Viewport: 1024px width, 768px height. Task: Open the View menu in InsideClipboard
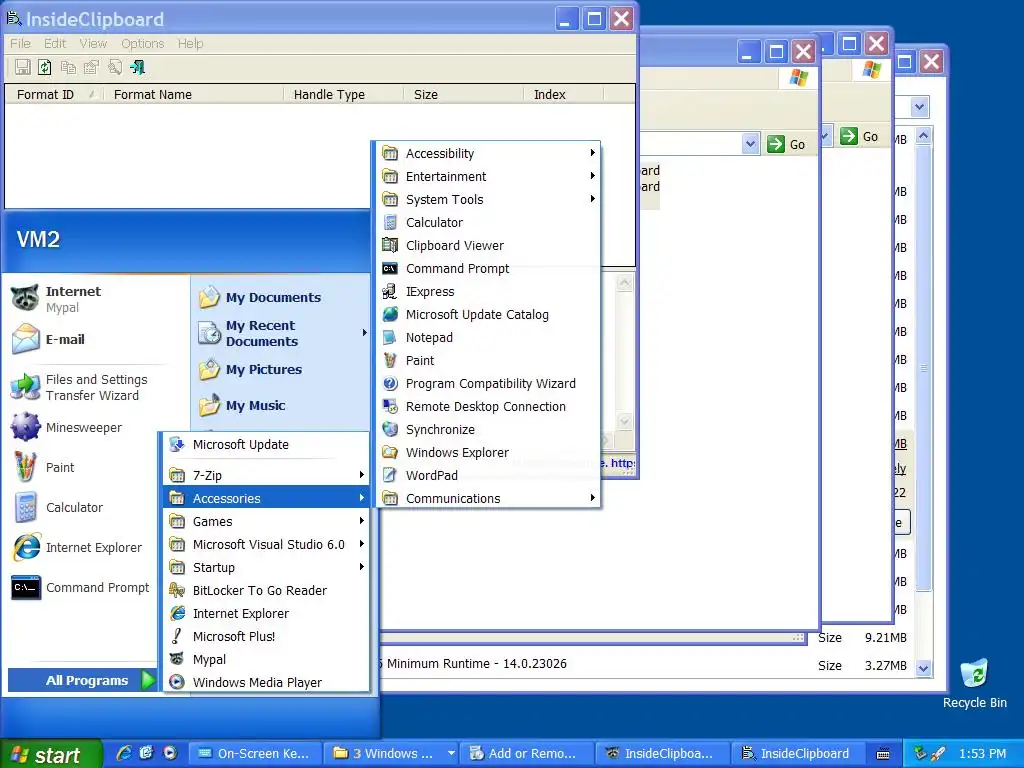click(93, 43)
